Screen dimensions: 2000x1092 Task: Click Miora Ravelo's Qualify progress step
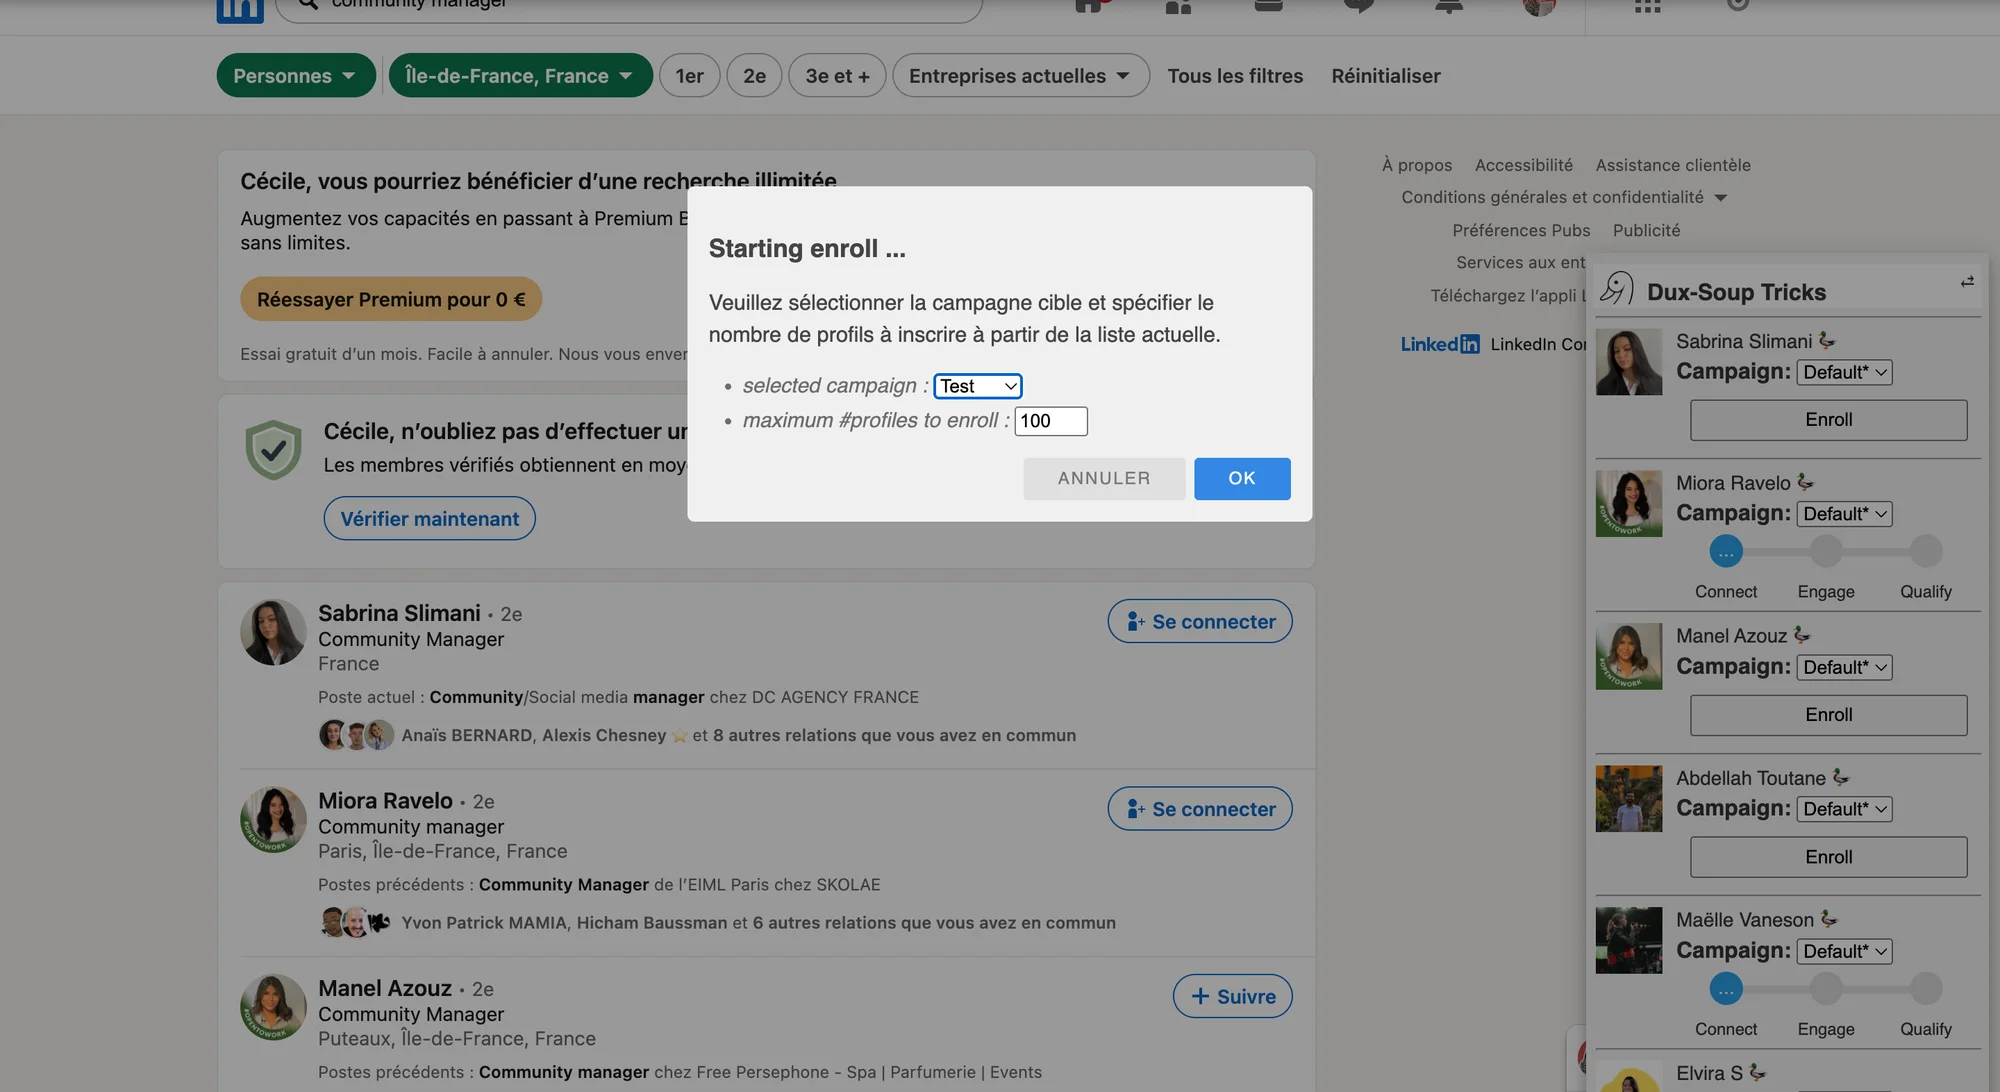coord(1926,551)
